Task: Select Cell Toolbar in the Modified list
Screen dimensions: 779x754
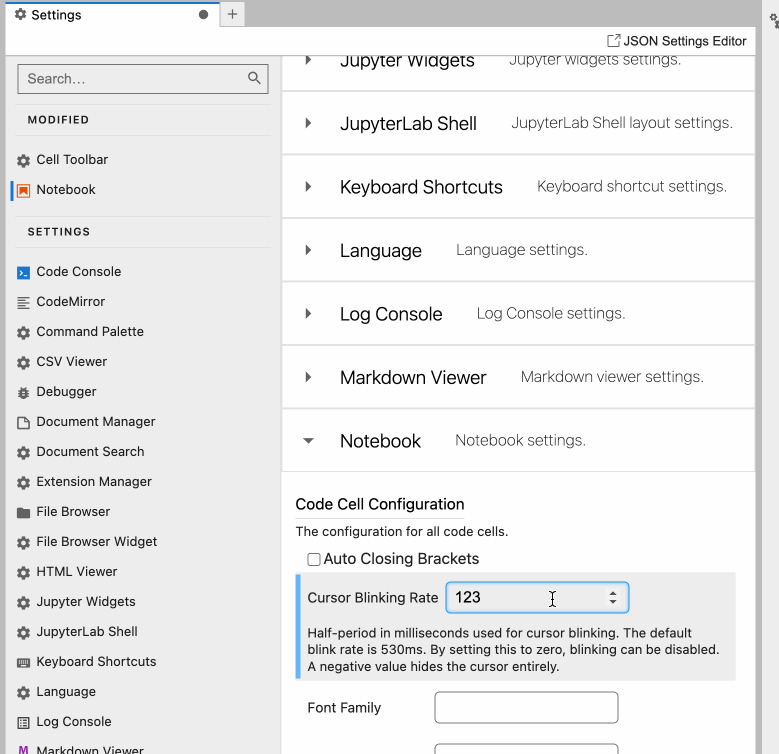Action: pos(72,159)
